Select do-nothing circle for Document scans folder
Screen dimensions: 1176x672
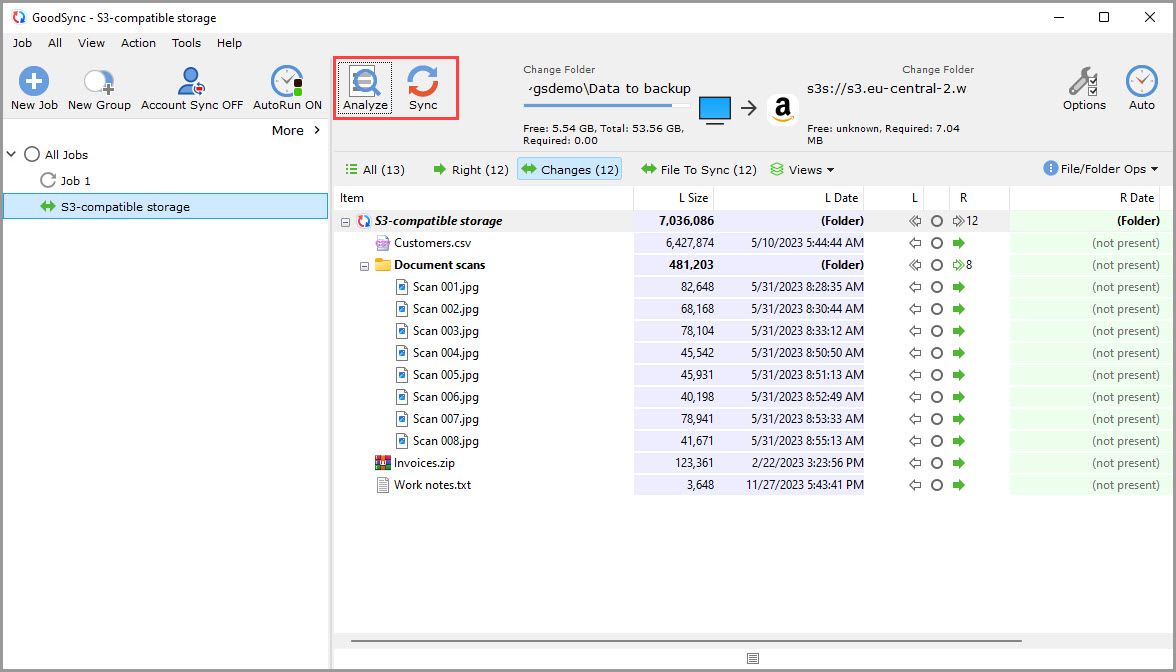pyautogui.click(x=937, y=265)
